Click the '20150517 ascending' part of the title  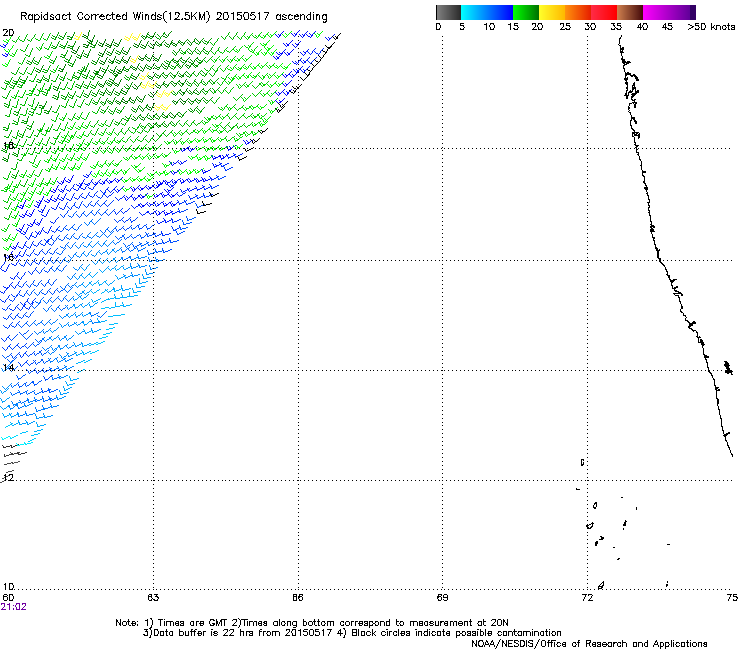[271, 17]
